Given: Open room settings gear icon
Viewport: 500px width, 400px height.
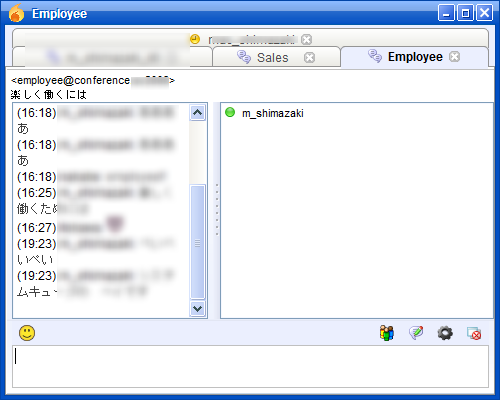Looking at the screenshot, I should click(445, 333).
